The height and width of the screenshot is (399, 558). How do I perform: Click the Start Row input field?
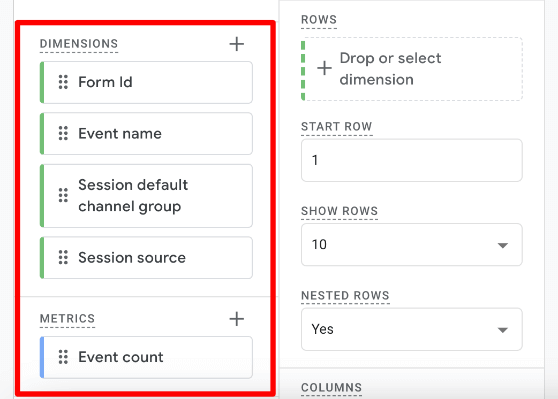click(x=412, y=160)
